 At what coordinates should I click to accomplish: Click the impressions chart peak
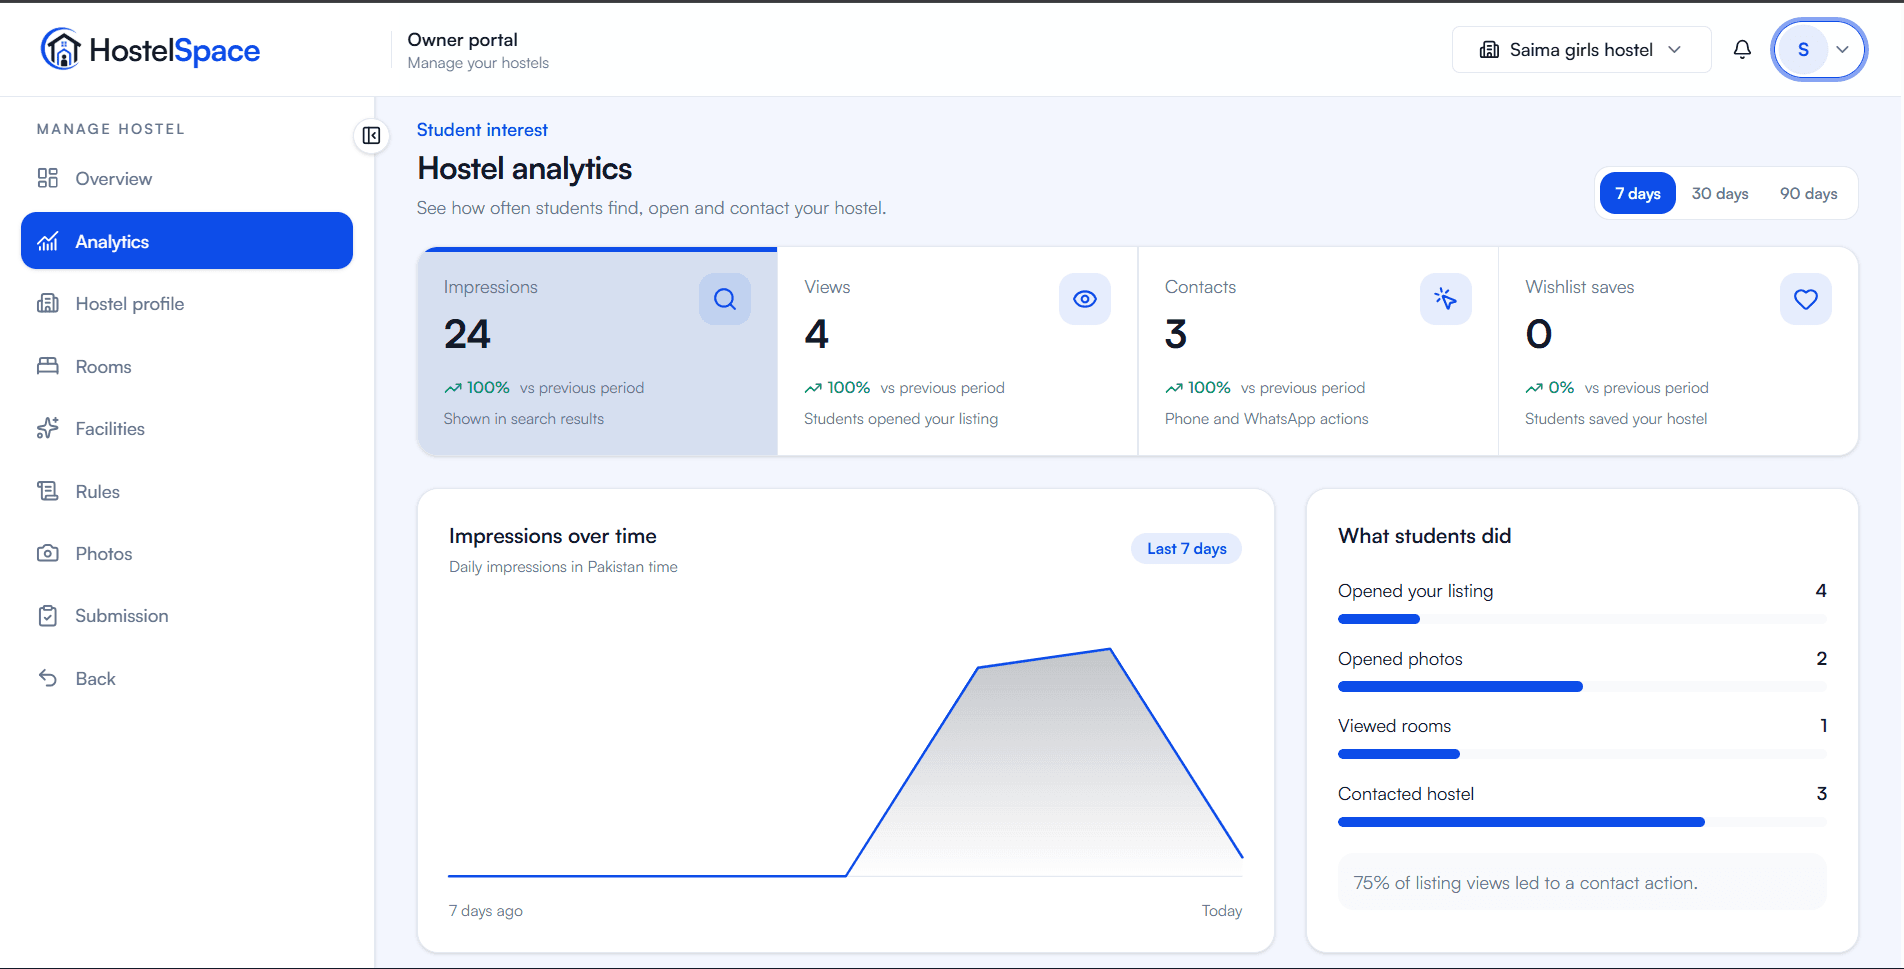point(1110,650)
